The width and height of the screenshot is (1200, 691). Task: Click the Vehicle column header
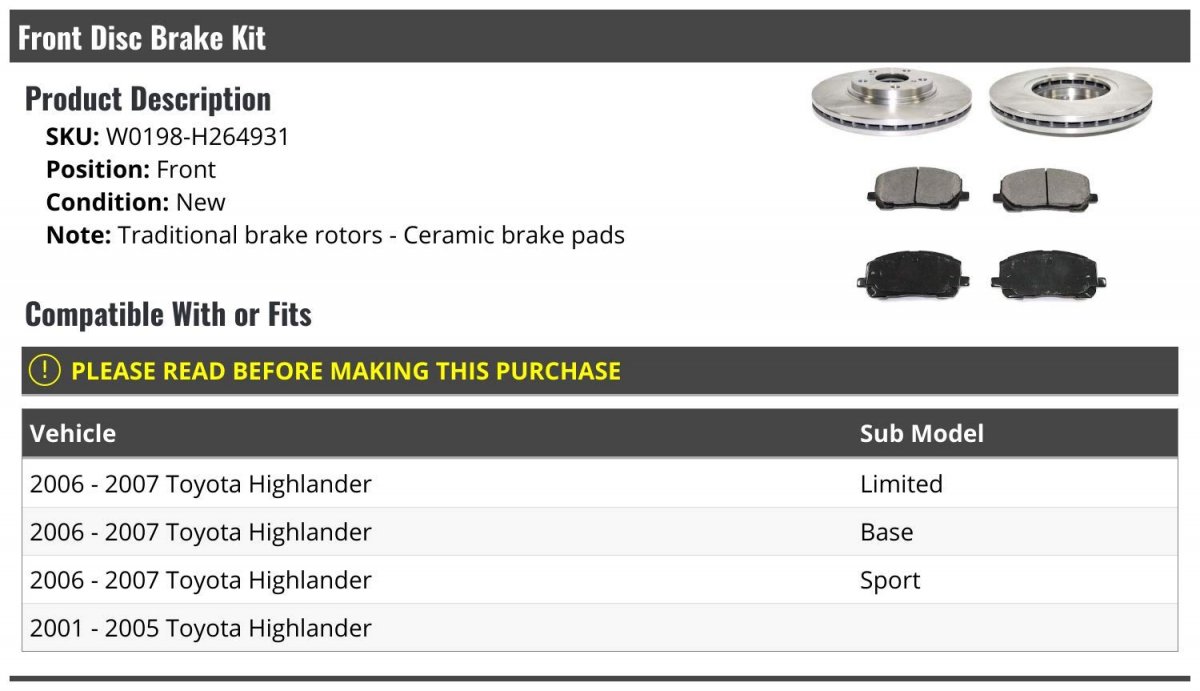(x=73, y=433)
